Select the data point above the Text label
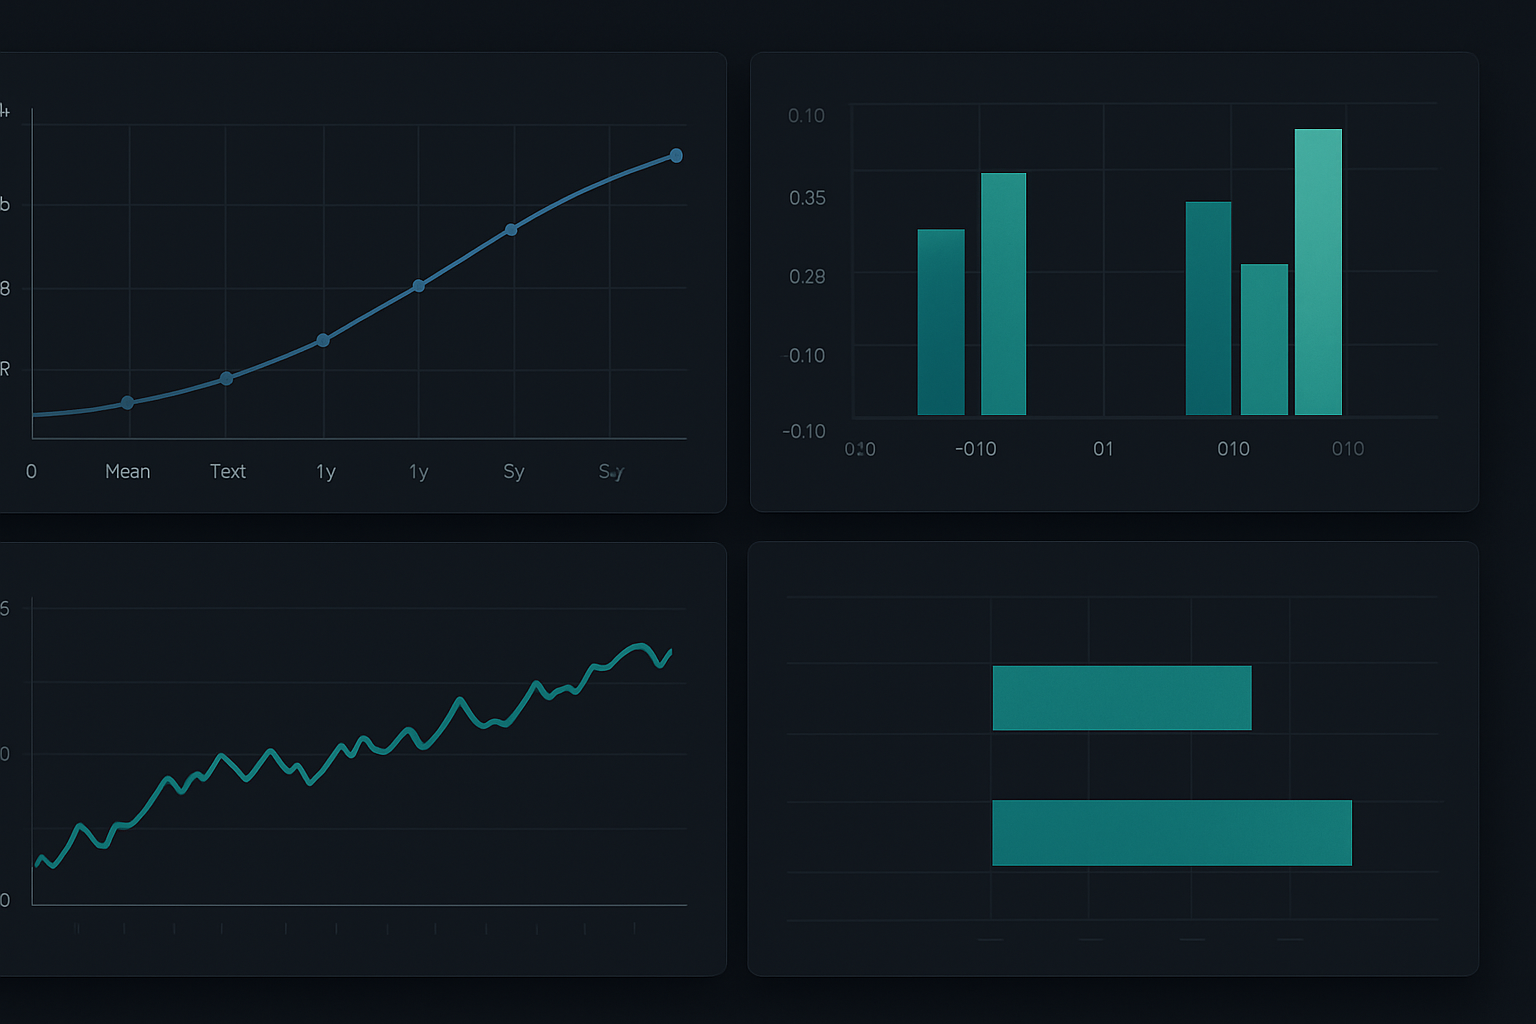The width and height of the screenshot is (1536, 1024). [x=225, y=378]
